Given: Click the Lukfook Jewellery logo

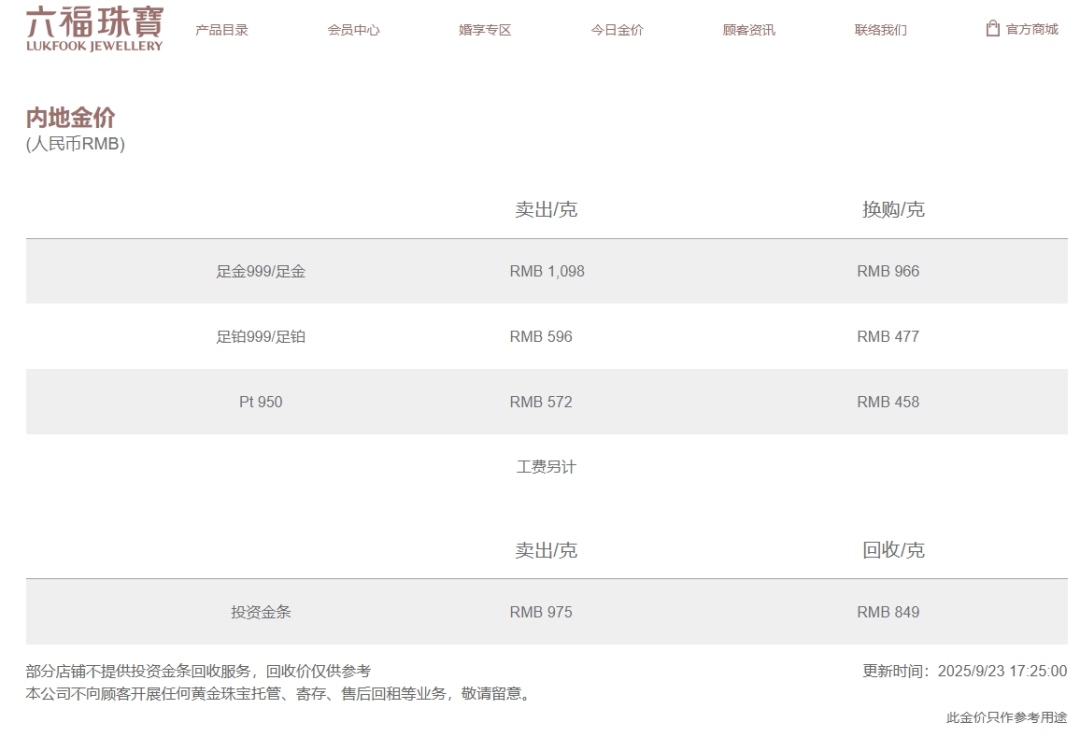Looking at the screenshot, I should pyautogui.click(x=94, y=29).
